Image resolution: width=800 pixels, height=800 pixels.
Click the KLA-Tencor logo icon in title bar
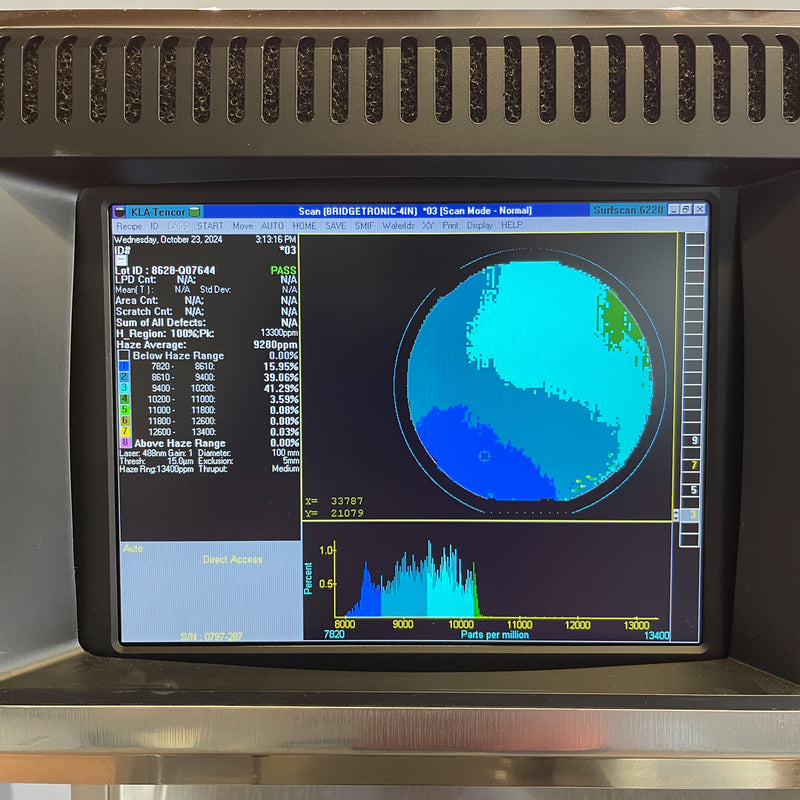point(121,210)
